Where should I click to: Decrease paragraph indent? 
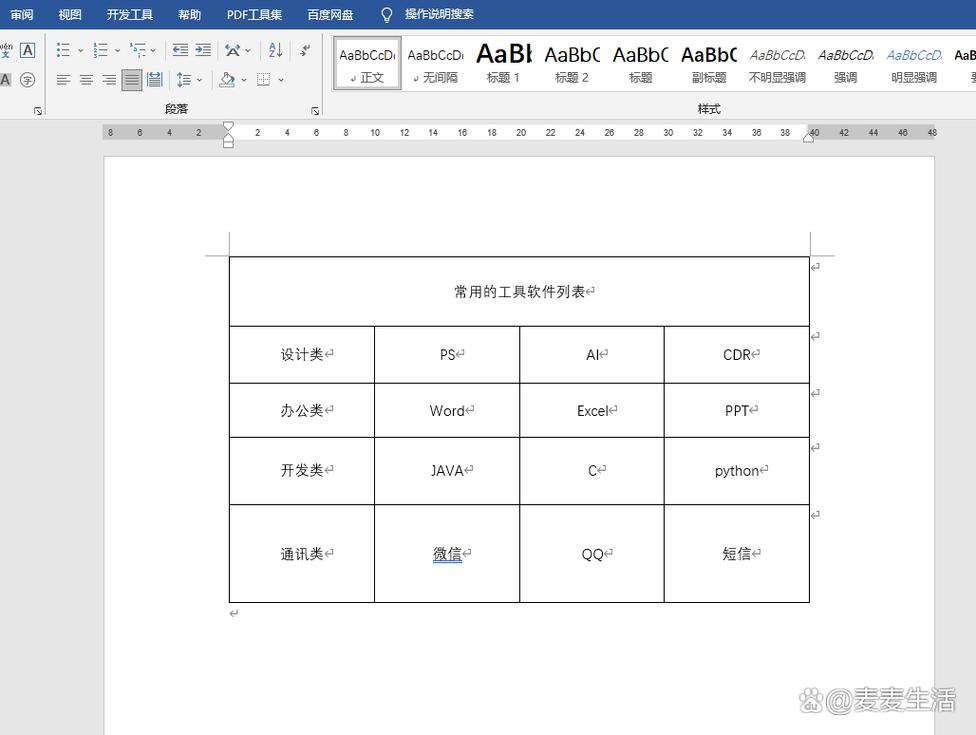(x=180, y=50)
